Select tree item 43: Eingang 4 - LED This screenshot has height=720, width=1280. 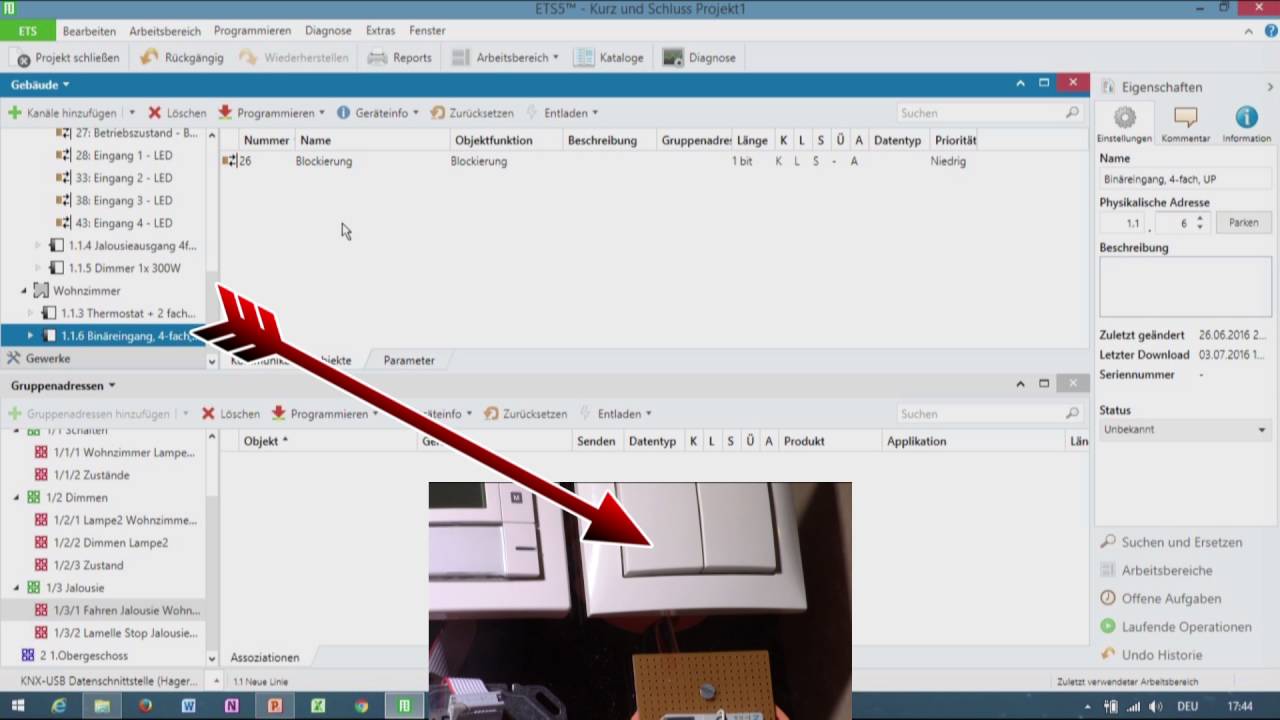point(114,223)
